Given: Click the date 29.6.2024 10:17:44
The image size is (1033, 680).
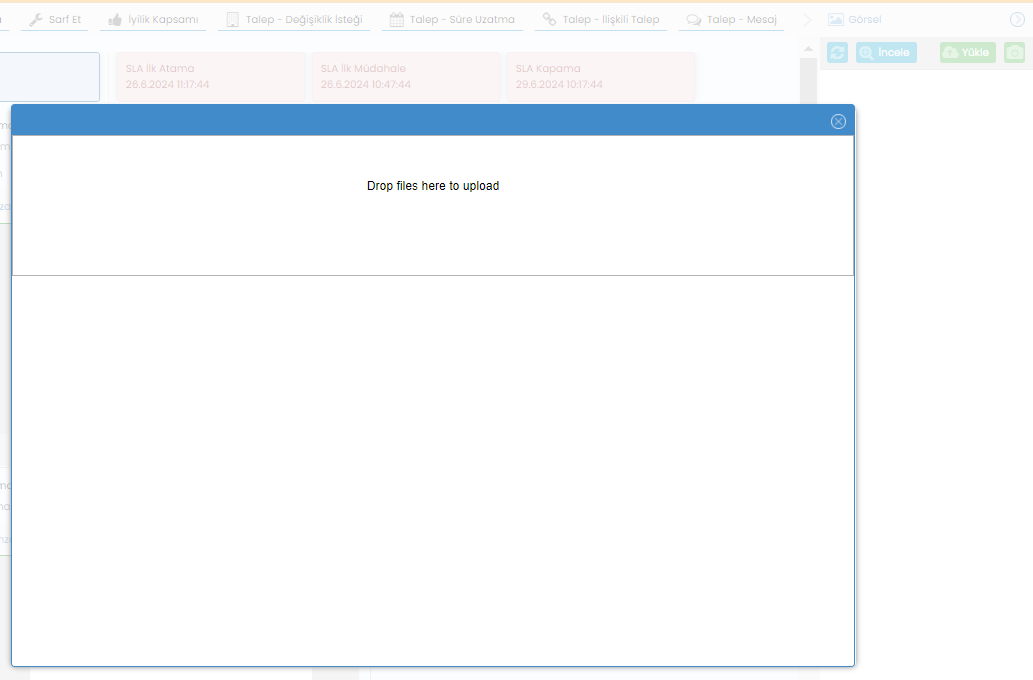Looking at the screenshot, I should click(x=559, y=84).
